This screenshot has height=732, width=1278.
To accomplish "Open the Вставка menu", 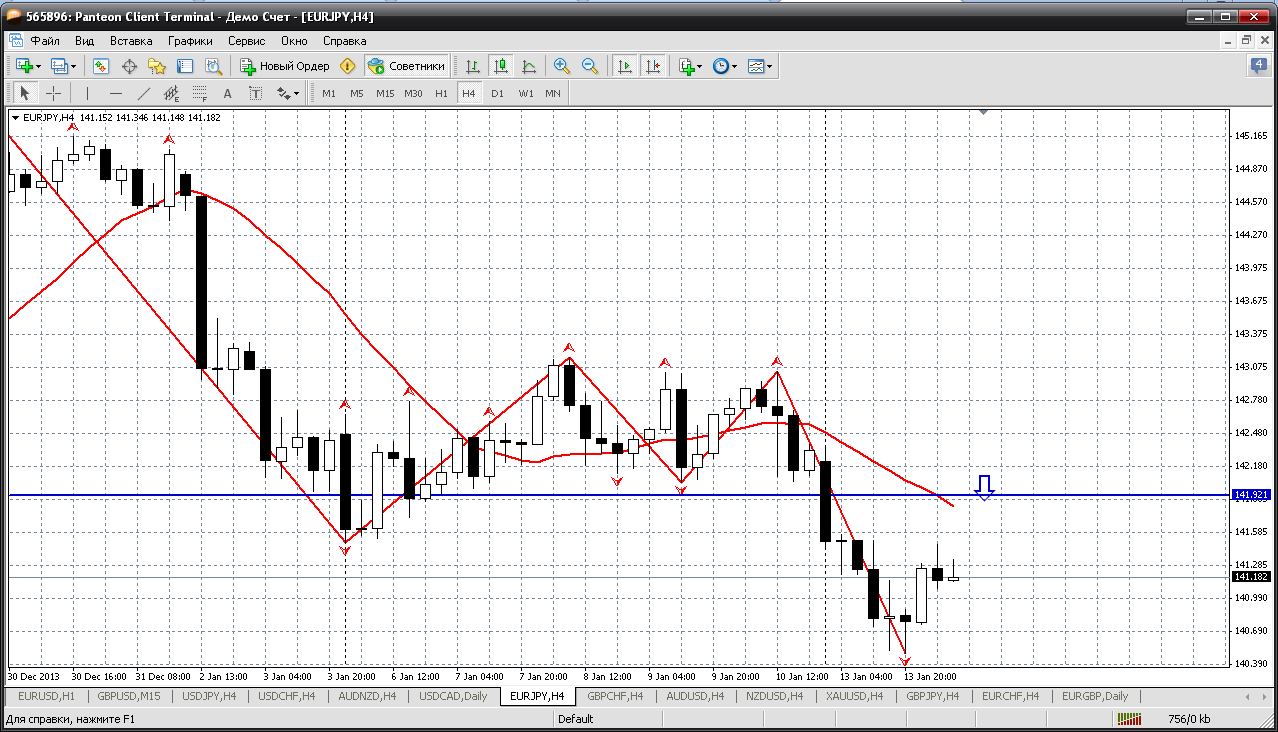I will click(x=131, y=41).
